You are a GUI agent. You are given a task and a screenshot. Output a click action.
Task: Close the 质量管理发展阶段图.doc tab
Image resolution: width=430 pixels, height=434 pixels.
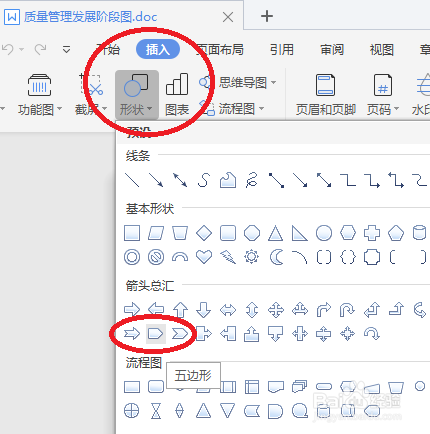coord(228,17)
